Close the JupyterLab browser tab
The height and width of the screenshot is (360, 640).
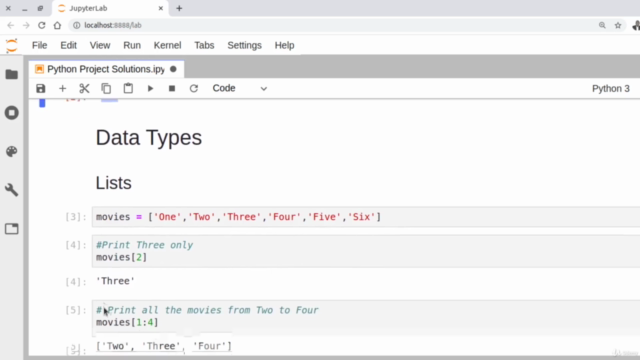[x=161, y=8]
